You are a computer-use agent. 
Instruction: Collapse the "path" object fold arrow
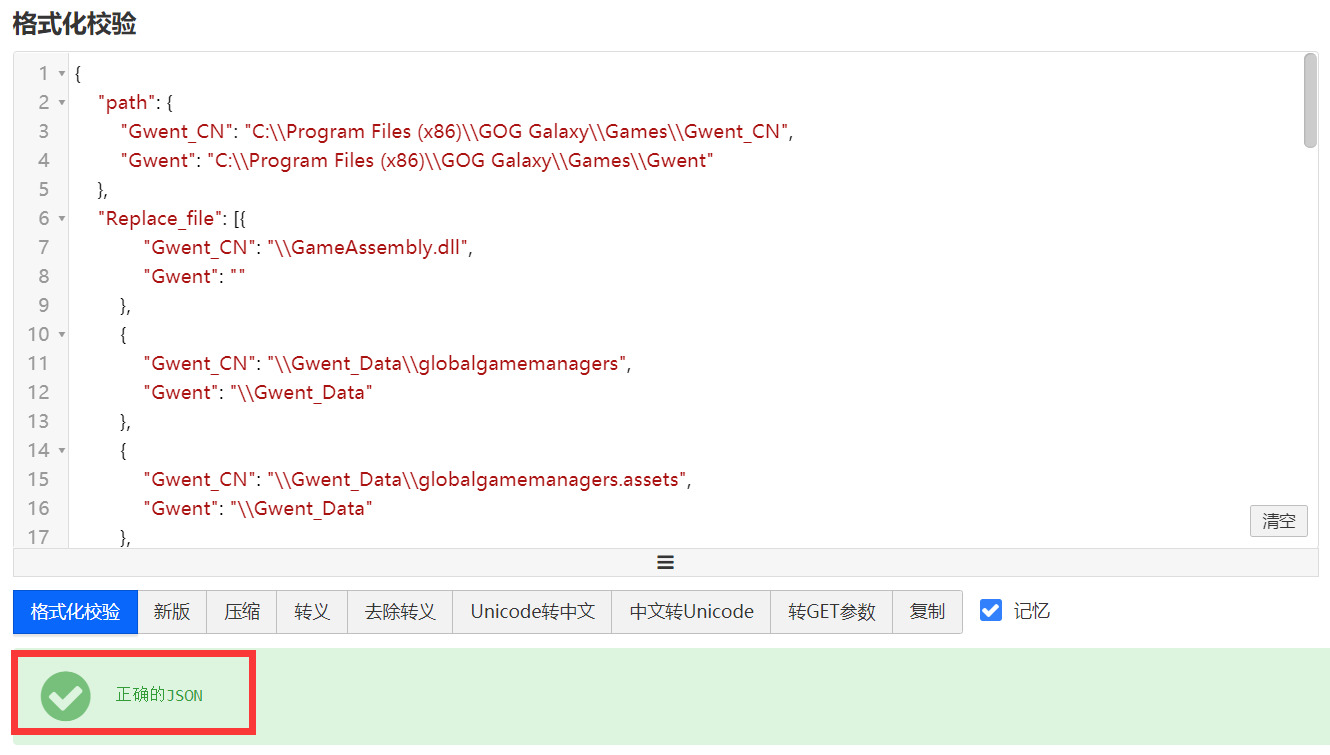pyautogui.click(x=62, y=103)
